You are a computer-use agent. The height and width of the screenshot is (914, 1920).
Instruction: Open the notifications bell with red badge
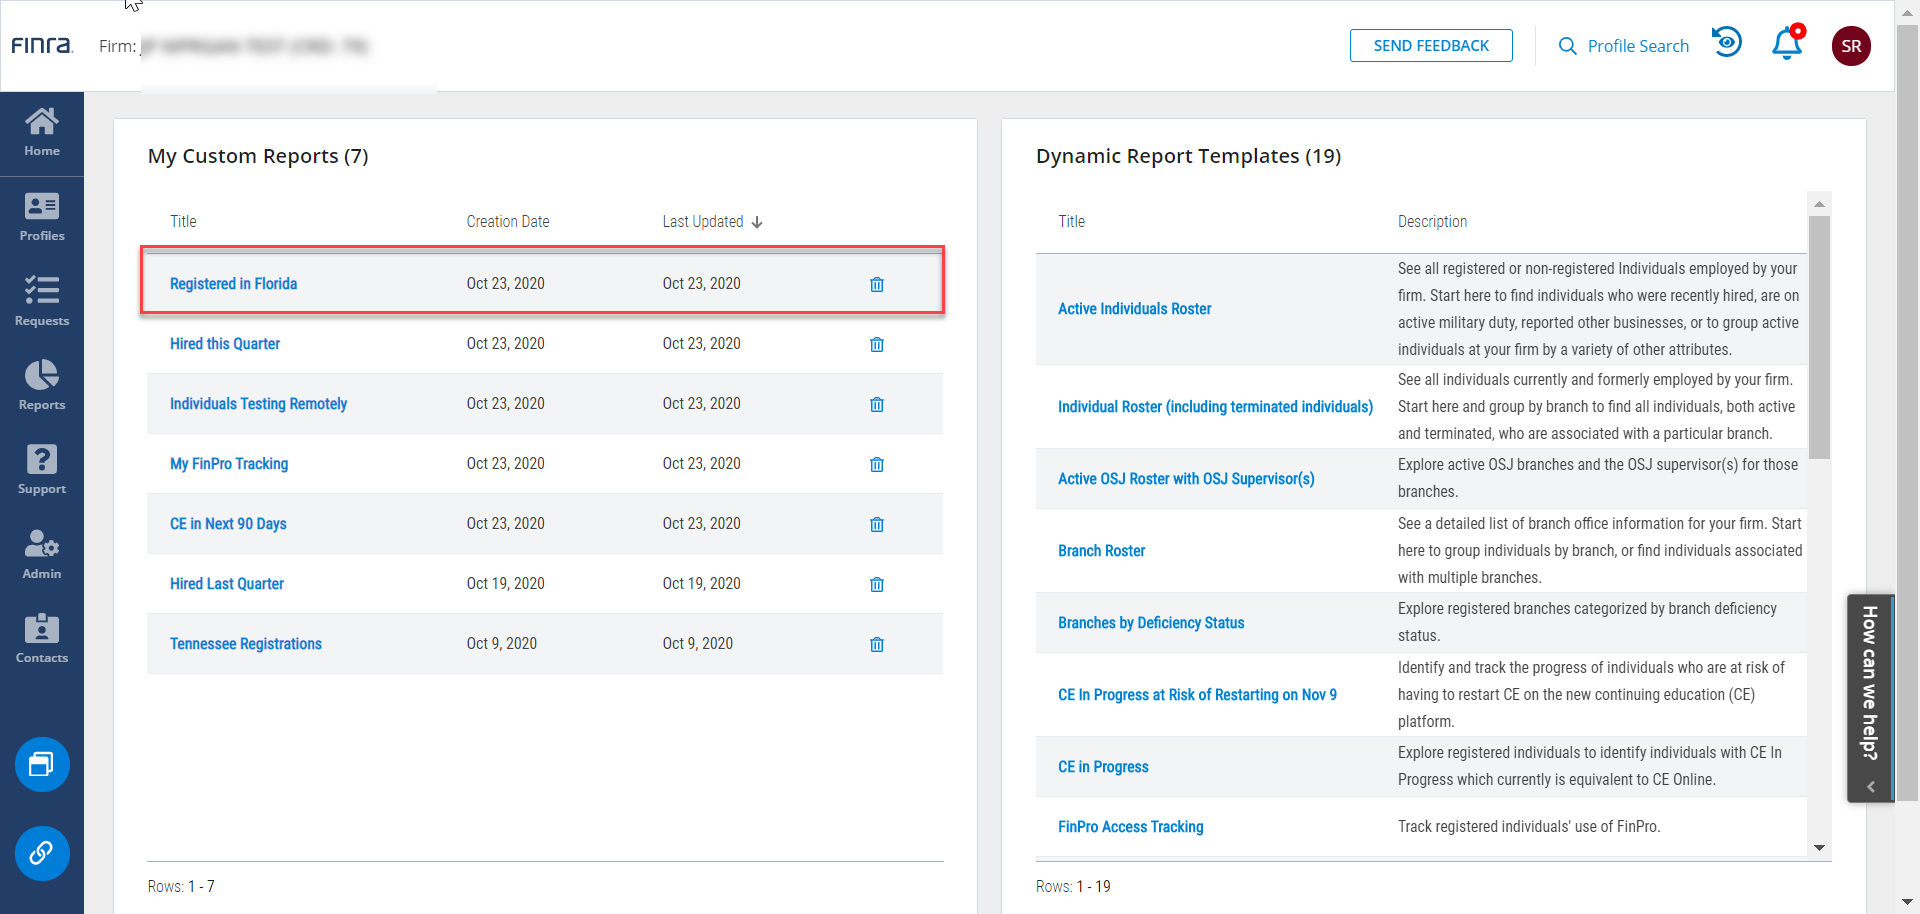point(1787,45)
